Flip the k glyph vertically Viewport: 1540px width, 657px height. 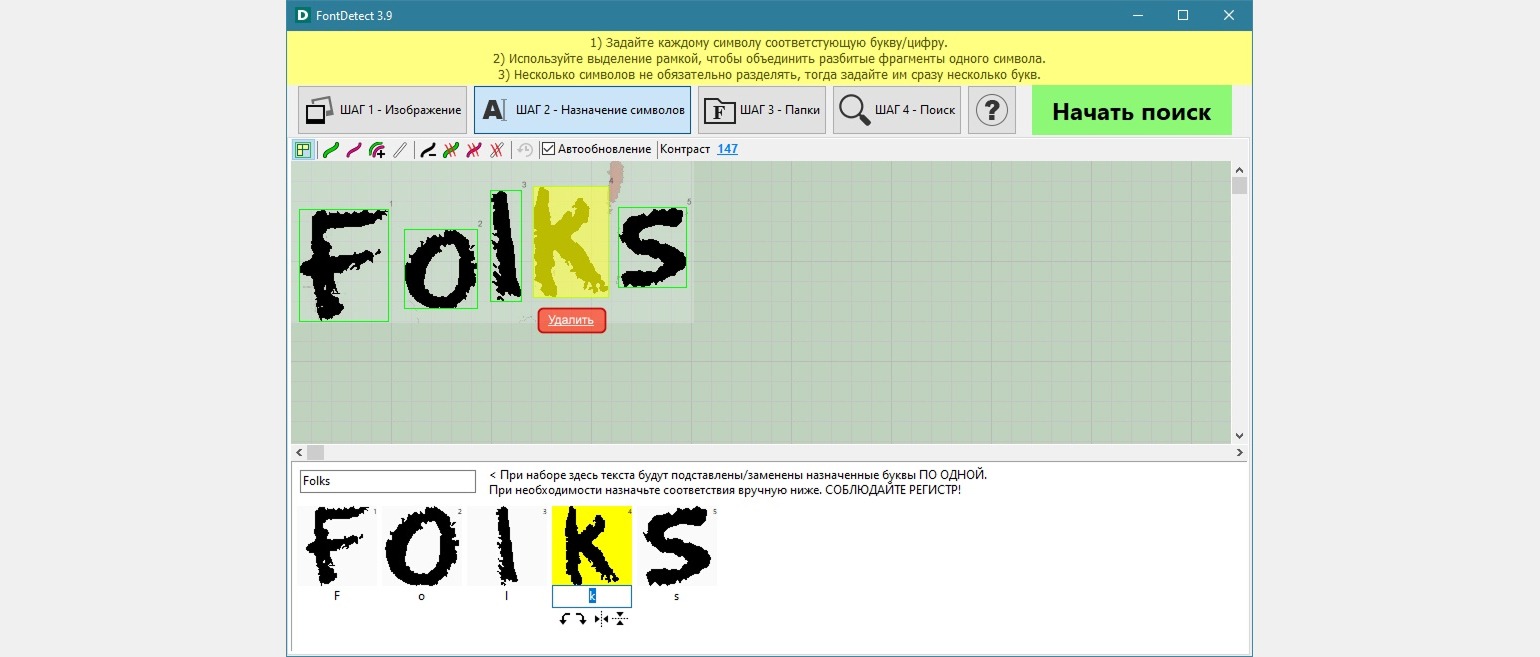[x=619, y=620]
